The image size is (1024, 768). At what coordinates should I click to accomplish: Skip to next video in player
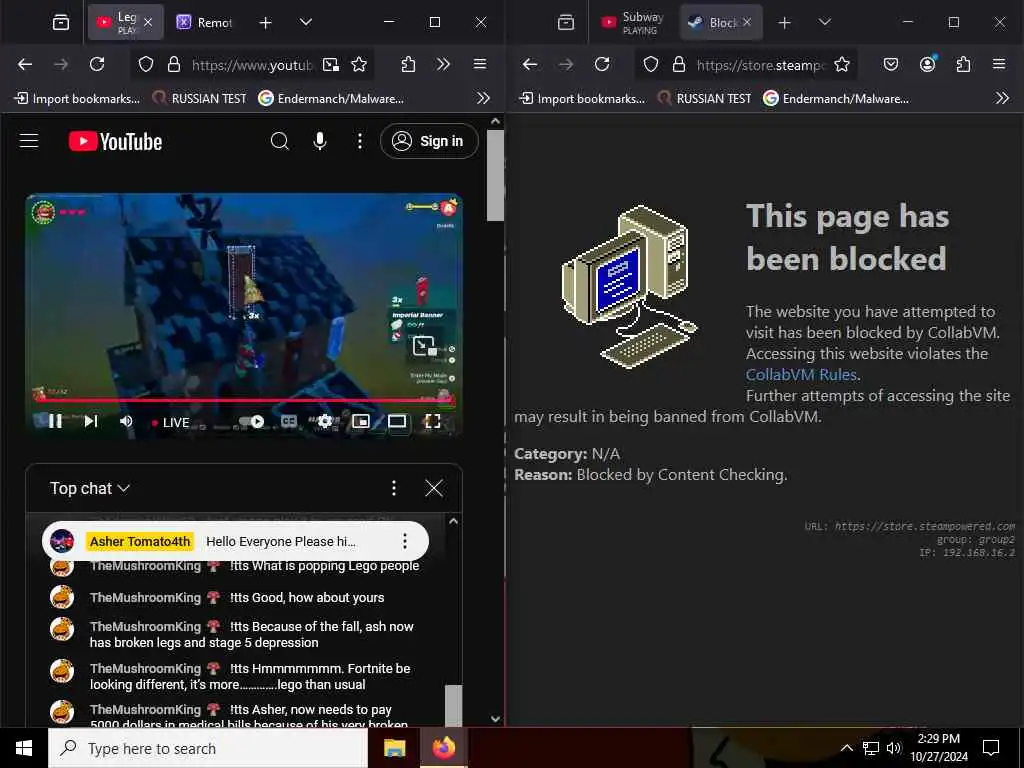(x=91, y=422)
